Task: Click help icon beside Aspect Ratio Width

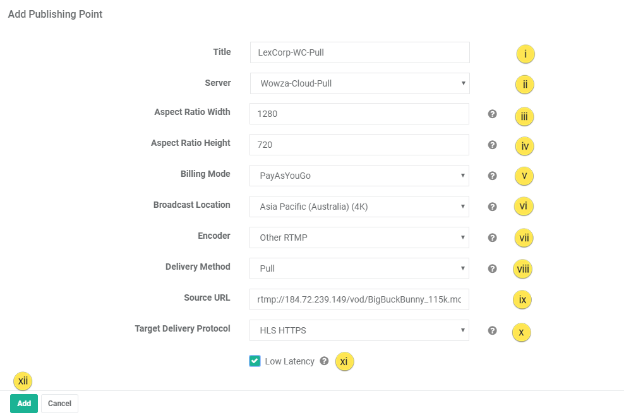Action: point(492,115)
